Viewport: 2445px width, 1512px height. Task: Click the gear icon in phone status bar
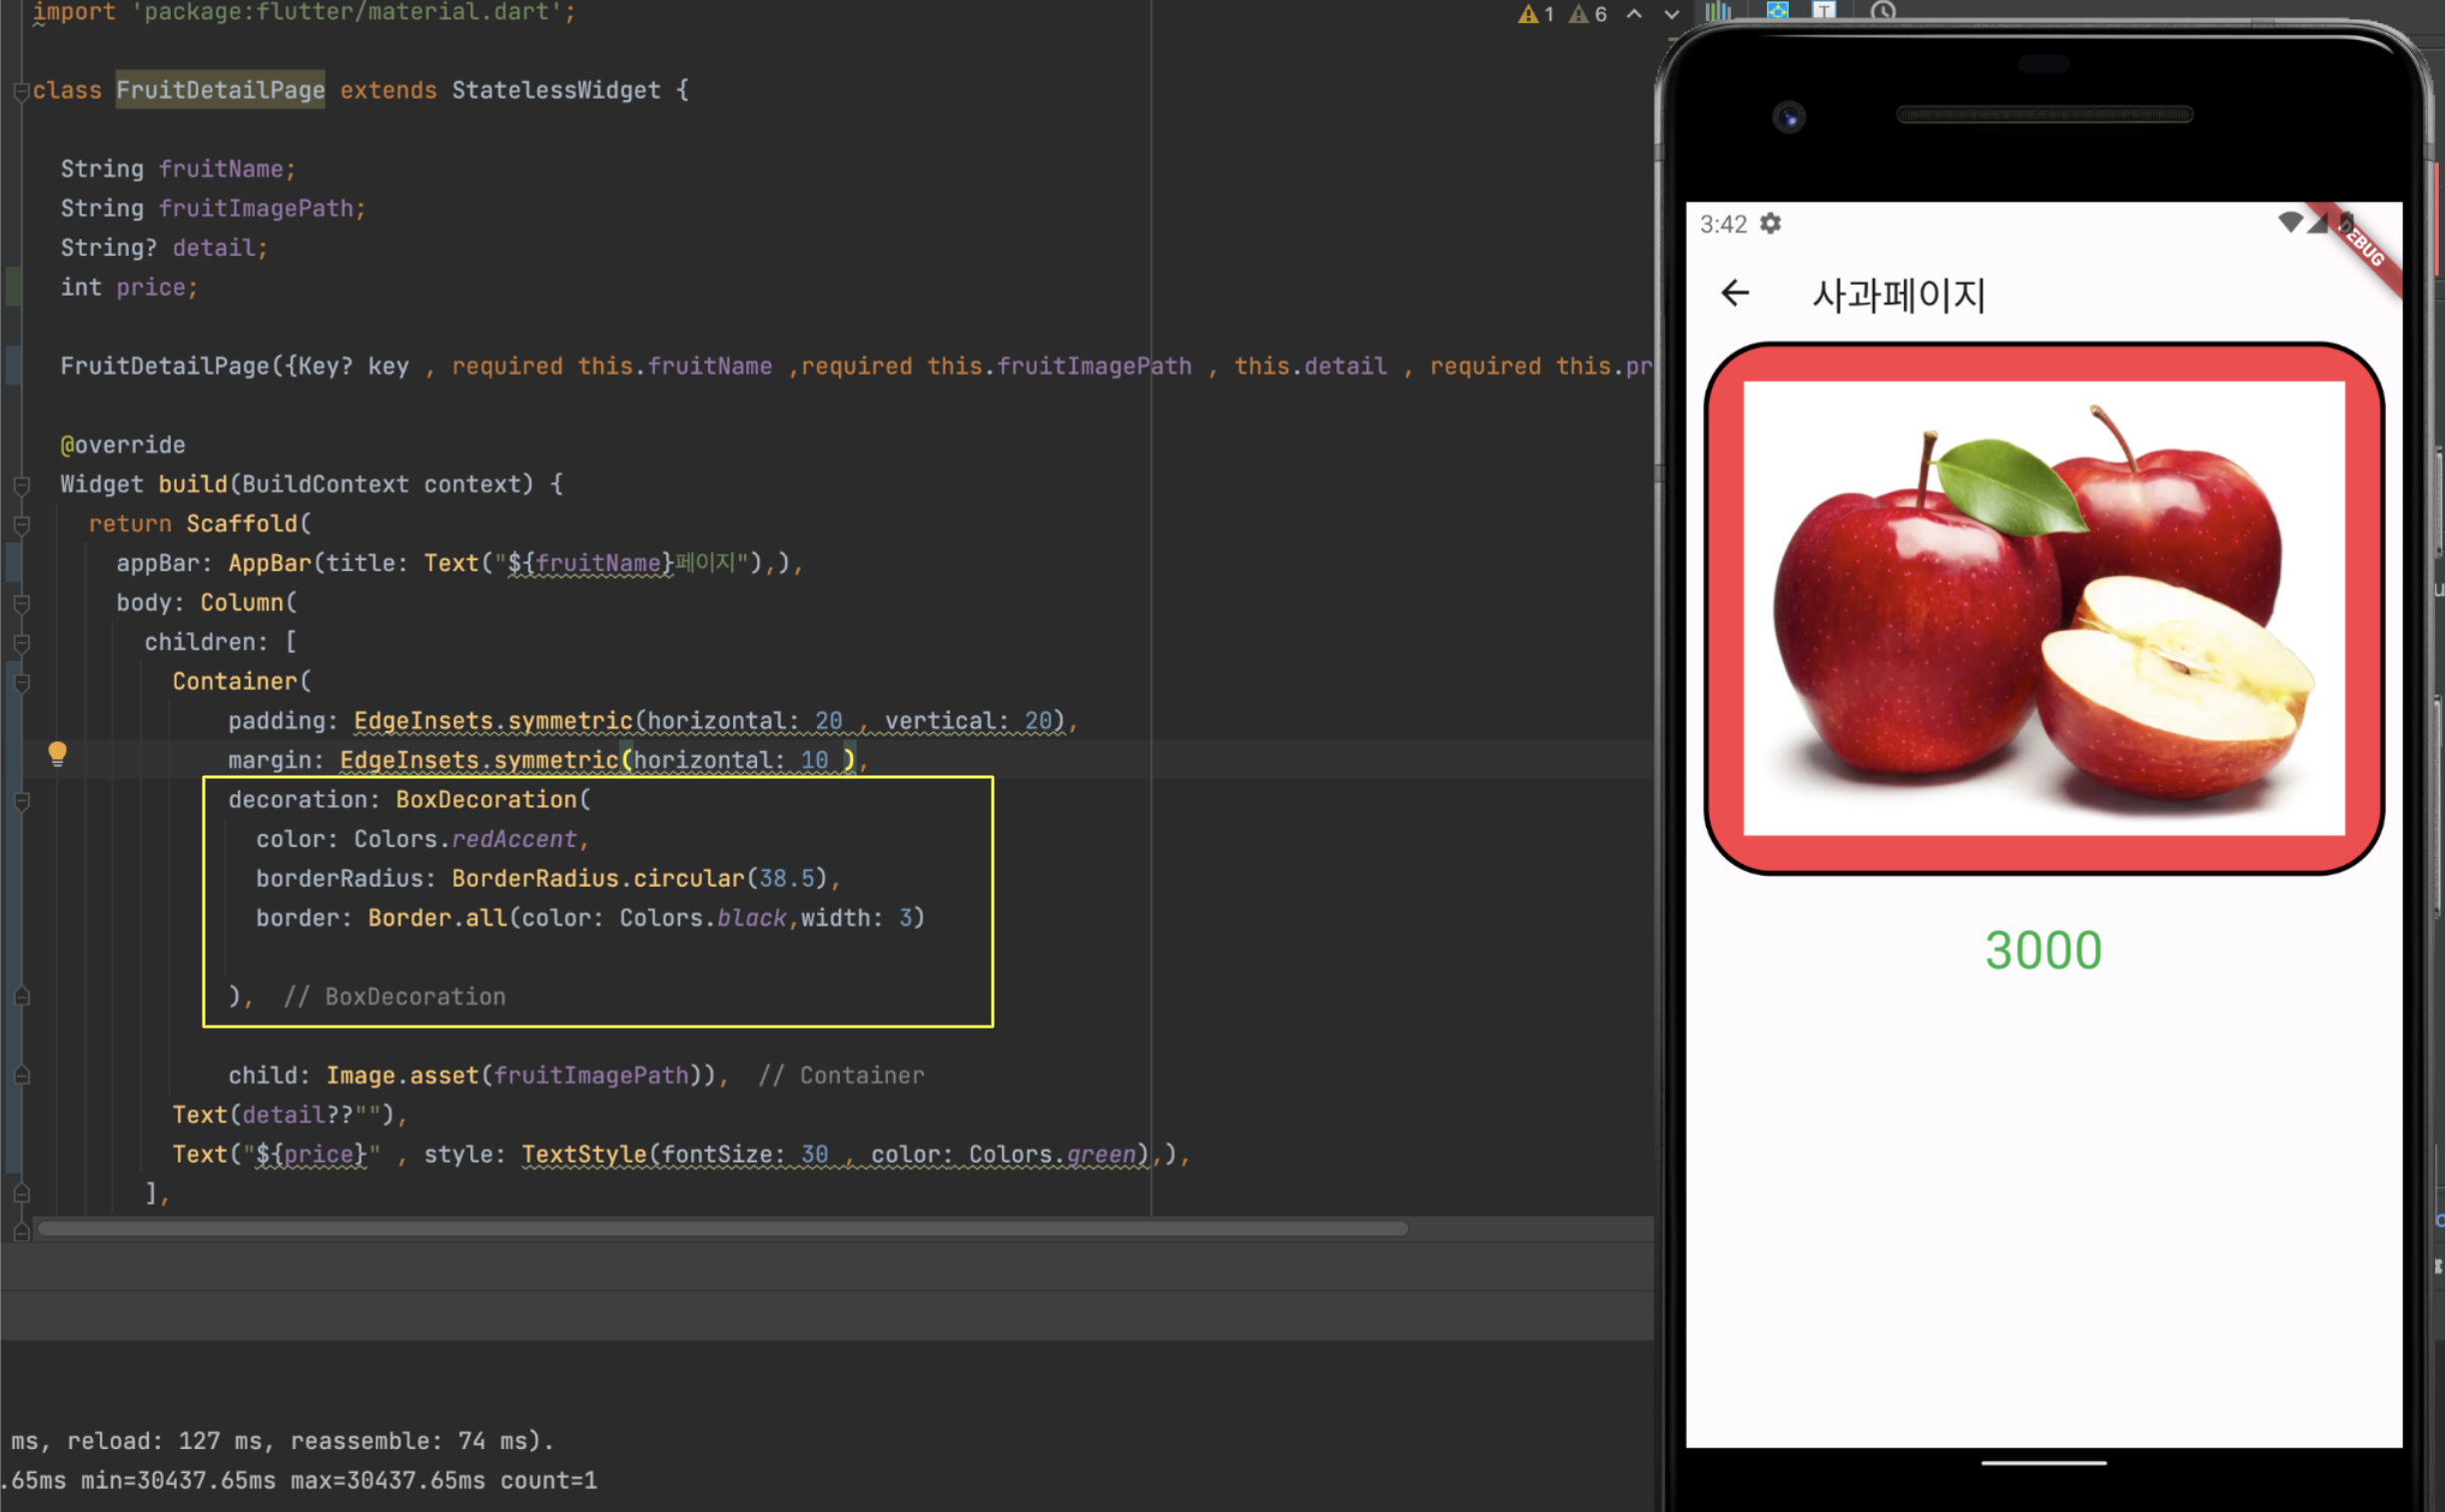click(1770, 223)
